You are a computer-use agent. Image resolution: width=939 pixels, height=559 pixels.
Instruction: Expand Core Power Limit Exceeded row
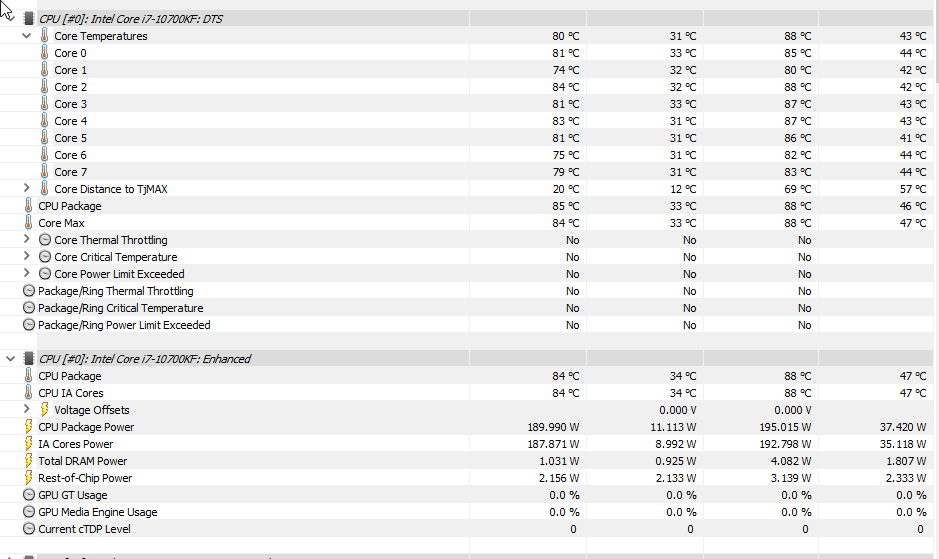tap(26, 273)
